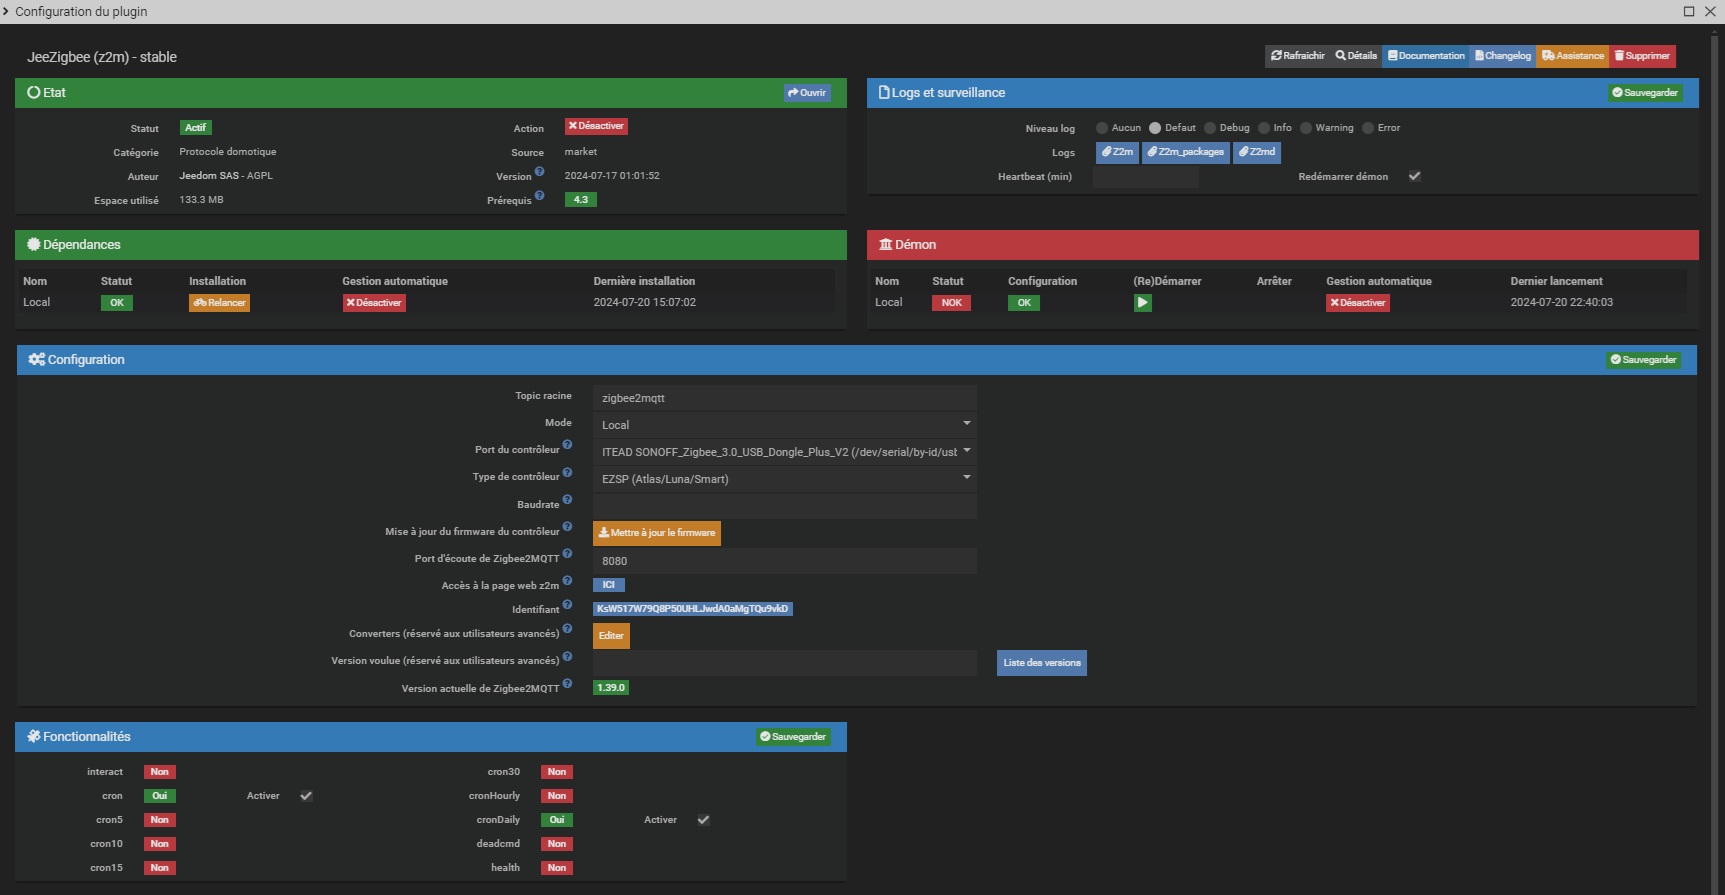Open the Z2md log file
The width and height of the screenshot is (1725, 895).
pyautogui.click(x=1256, y=152)
